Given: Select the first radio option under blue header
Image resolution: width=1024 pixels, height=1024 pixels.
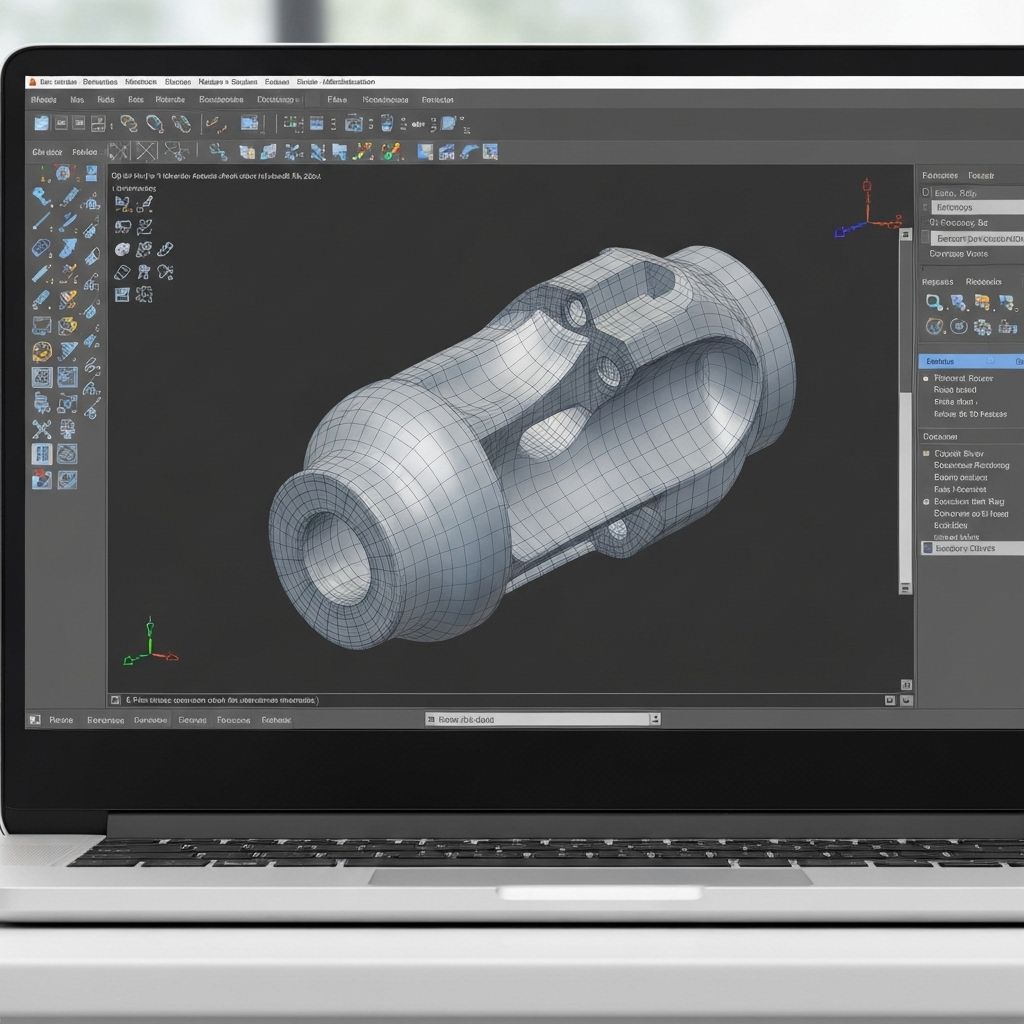Looking at the screenshot, I should coord(926,379).
